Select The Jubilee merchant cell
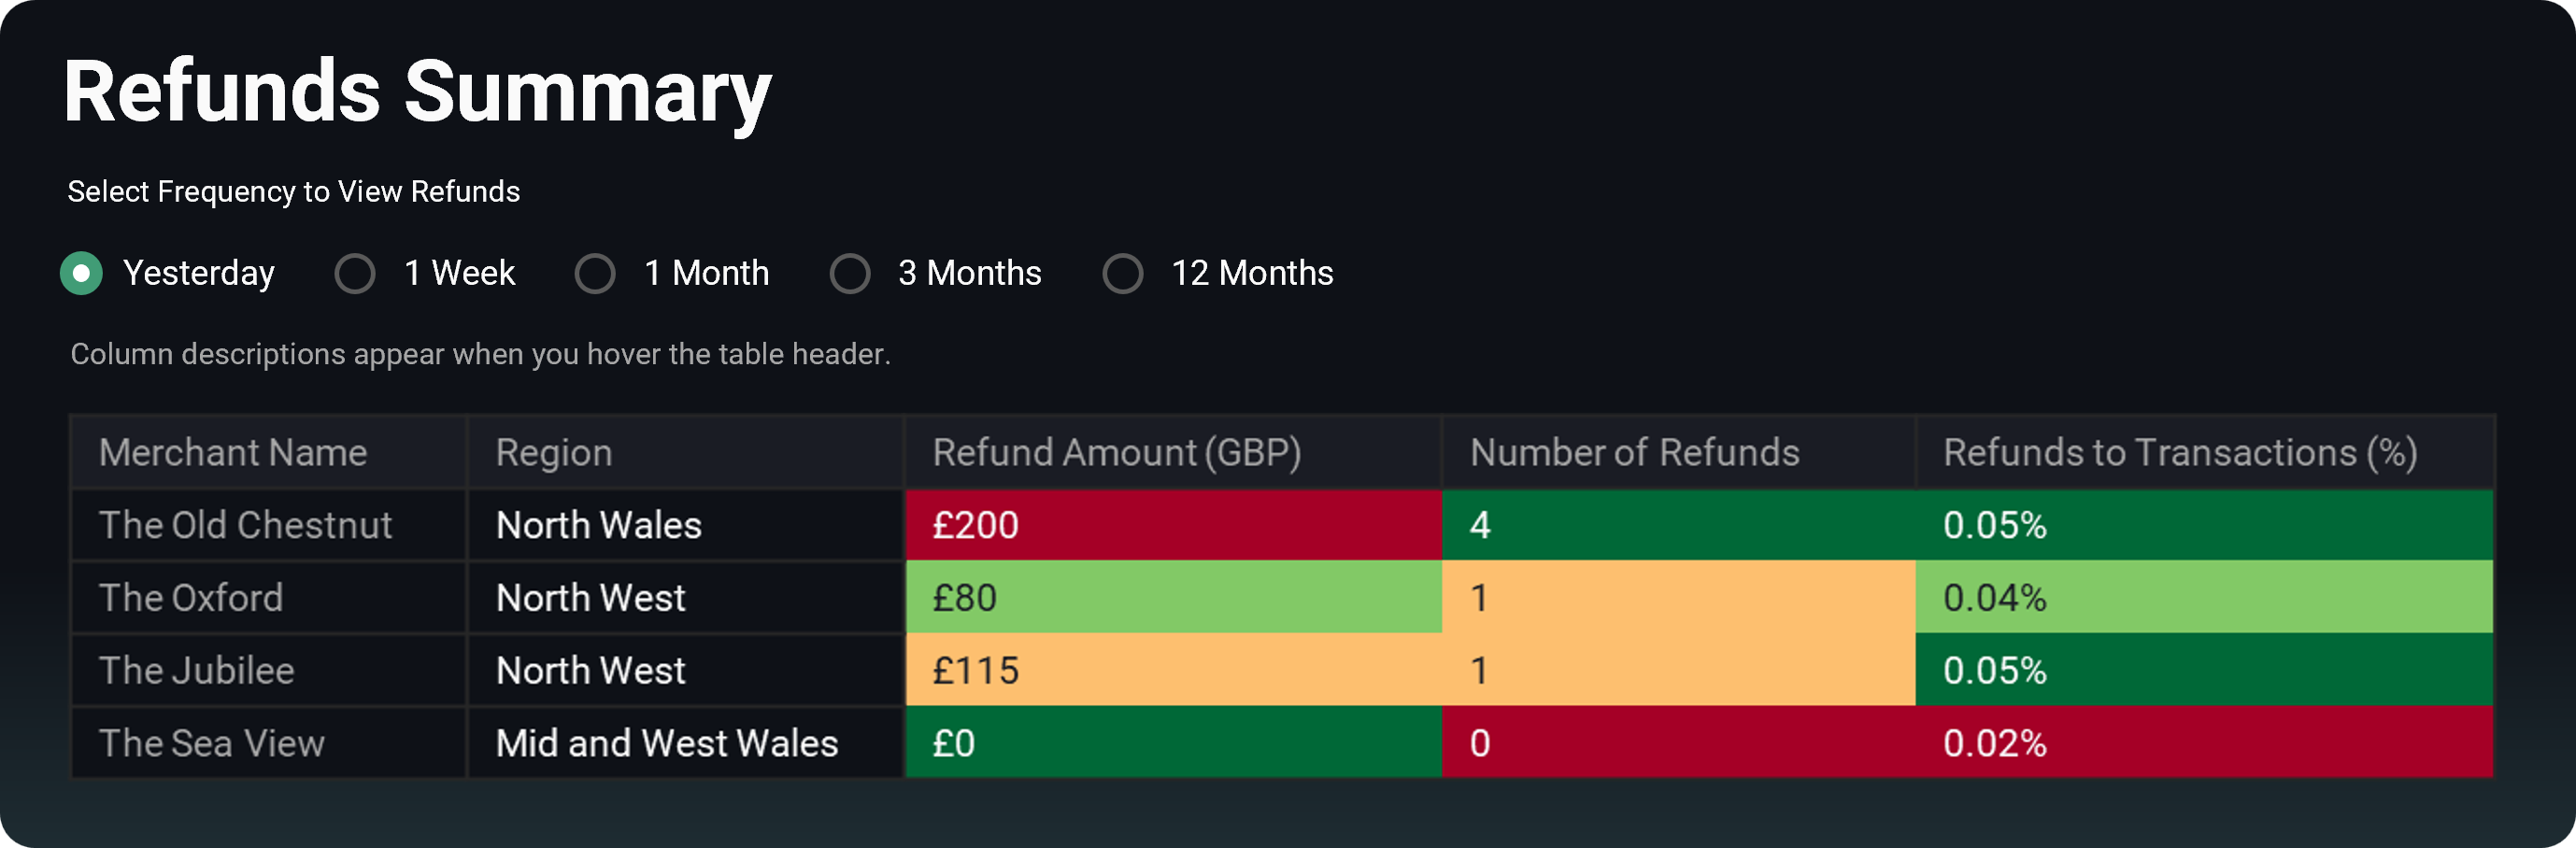The height and width of the screenshot is (848, 2576). (x=197, y=670)
